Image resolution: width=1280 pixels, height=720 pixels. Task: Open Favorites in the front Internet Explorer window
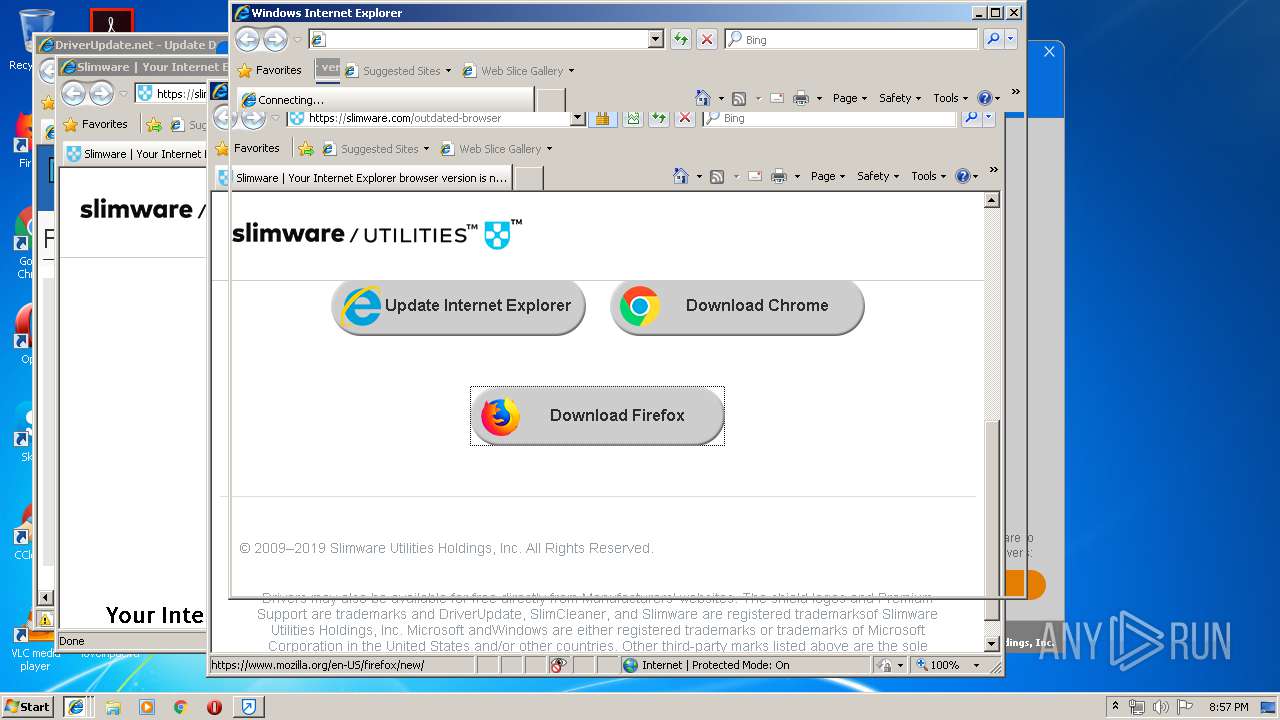pos(269,70)
